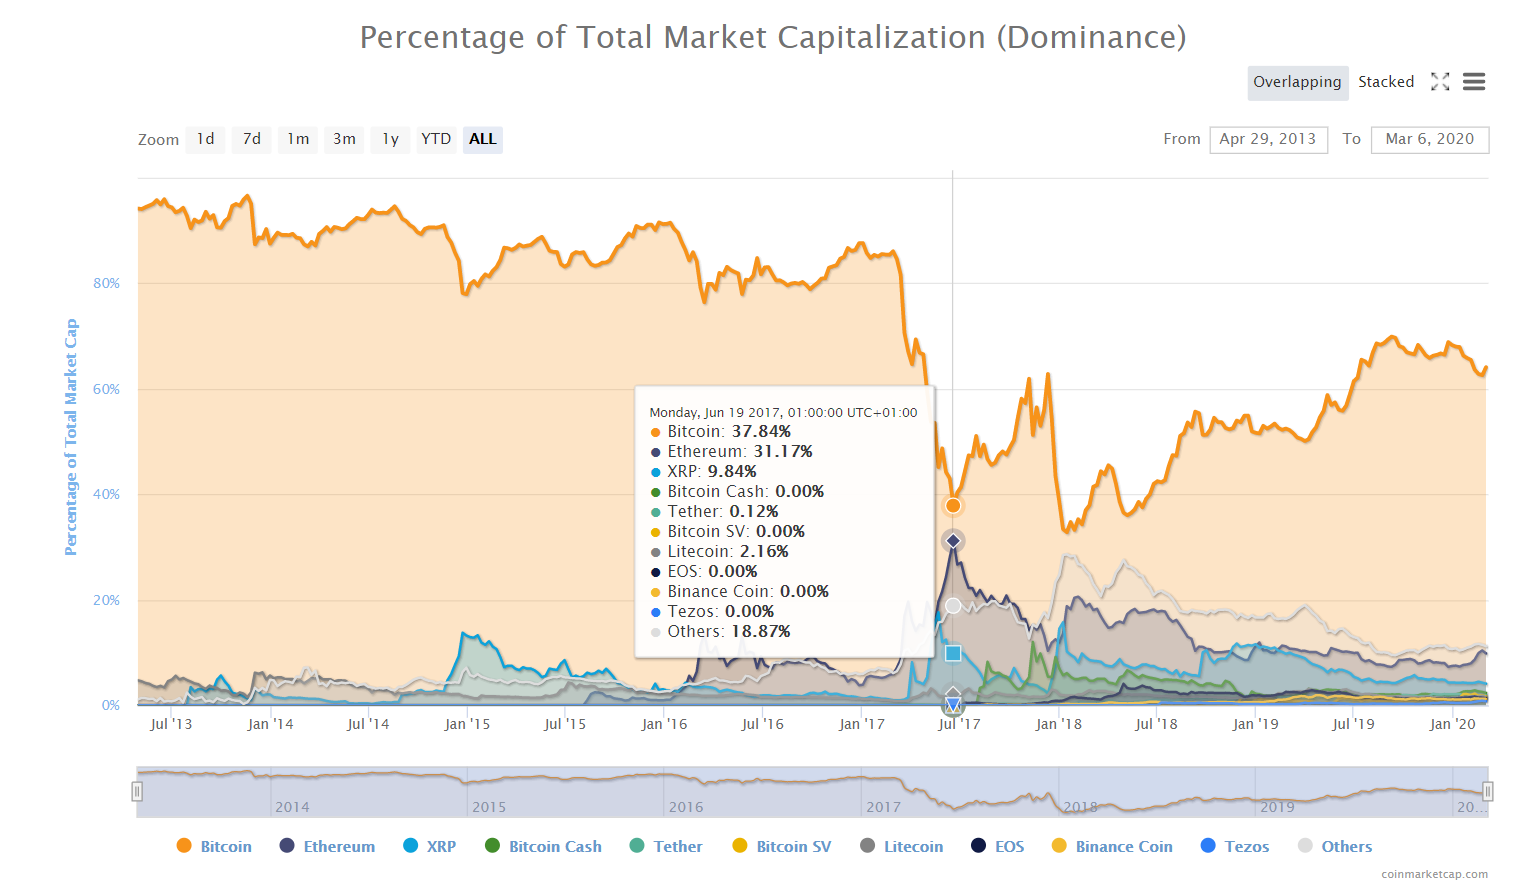The height and width of the screenshot is (896, 1525).
Task: Toggle Others series in legend
Action: click(1335, 846)
